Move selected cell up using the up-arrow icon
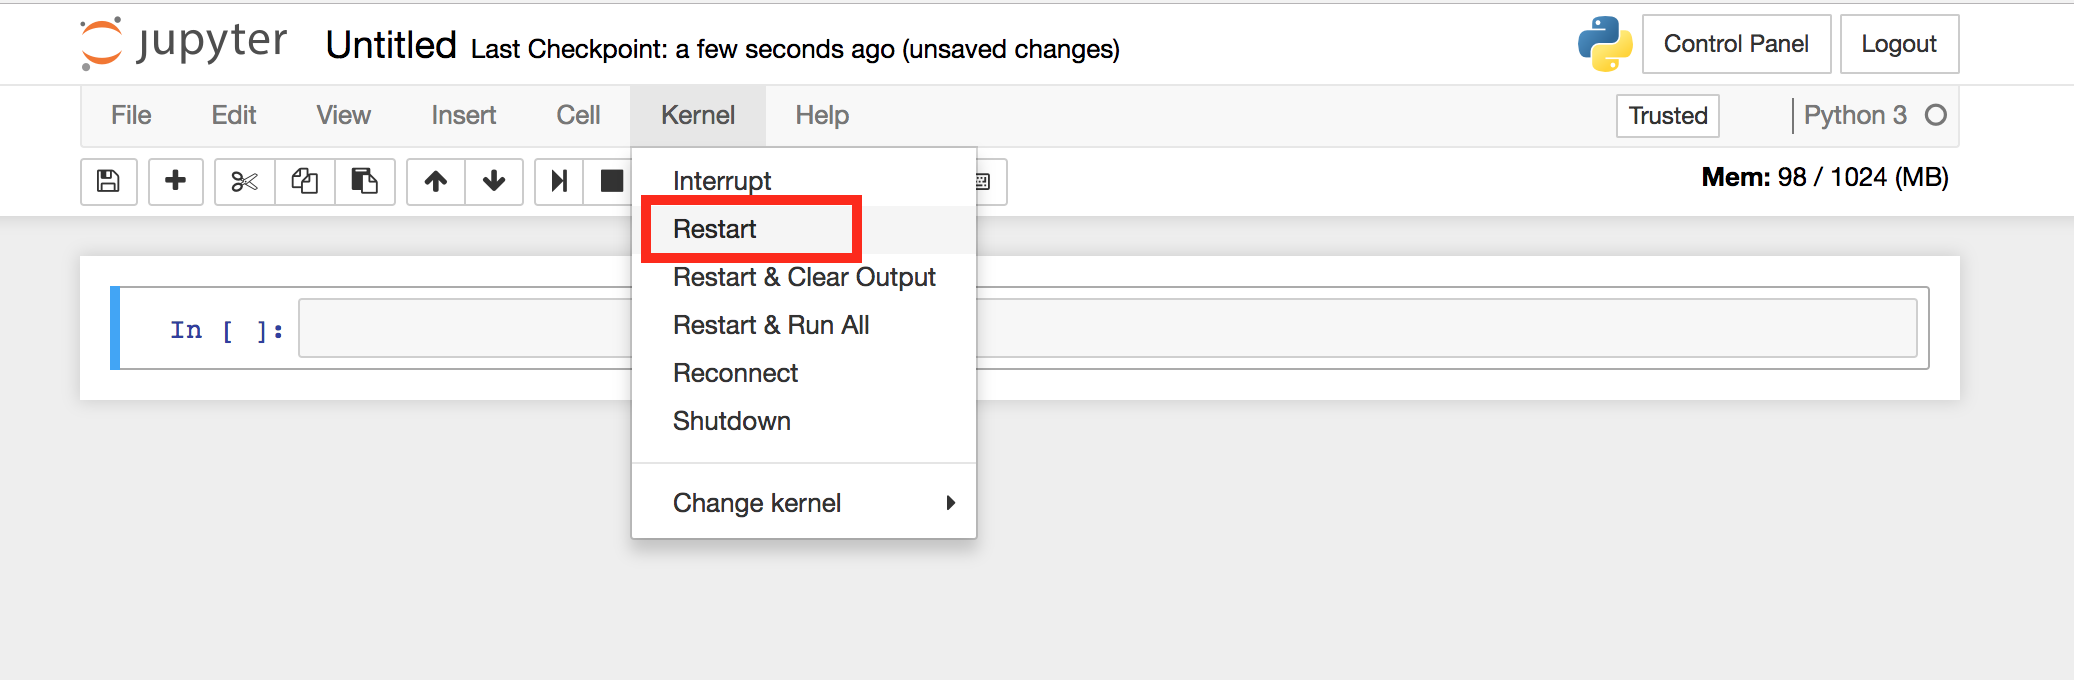The width and height of the screenshot is (2074, 680). click(435, 181)
